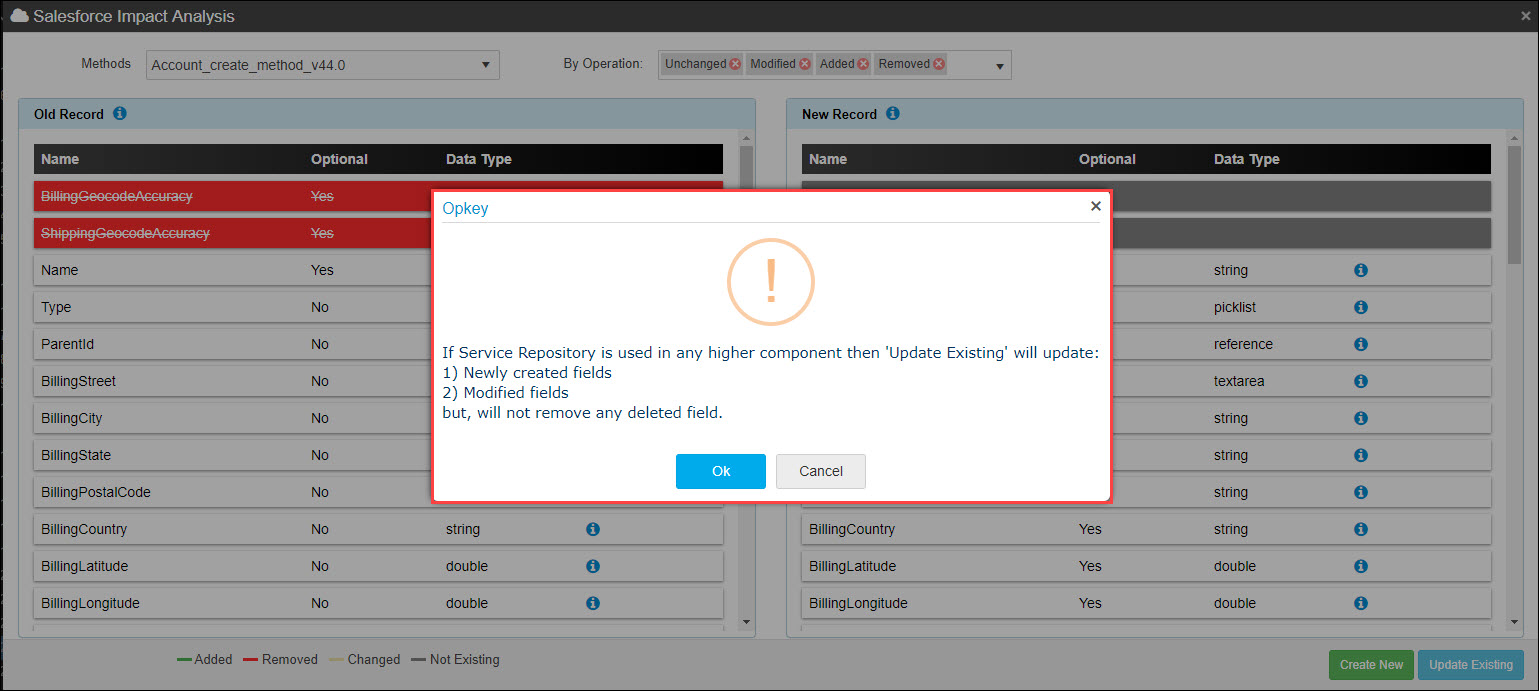
Task: Select New Record BillingLongitude name cell
Action: click(858, 603)
